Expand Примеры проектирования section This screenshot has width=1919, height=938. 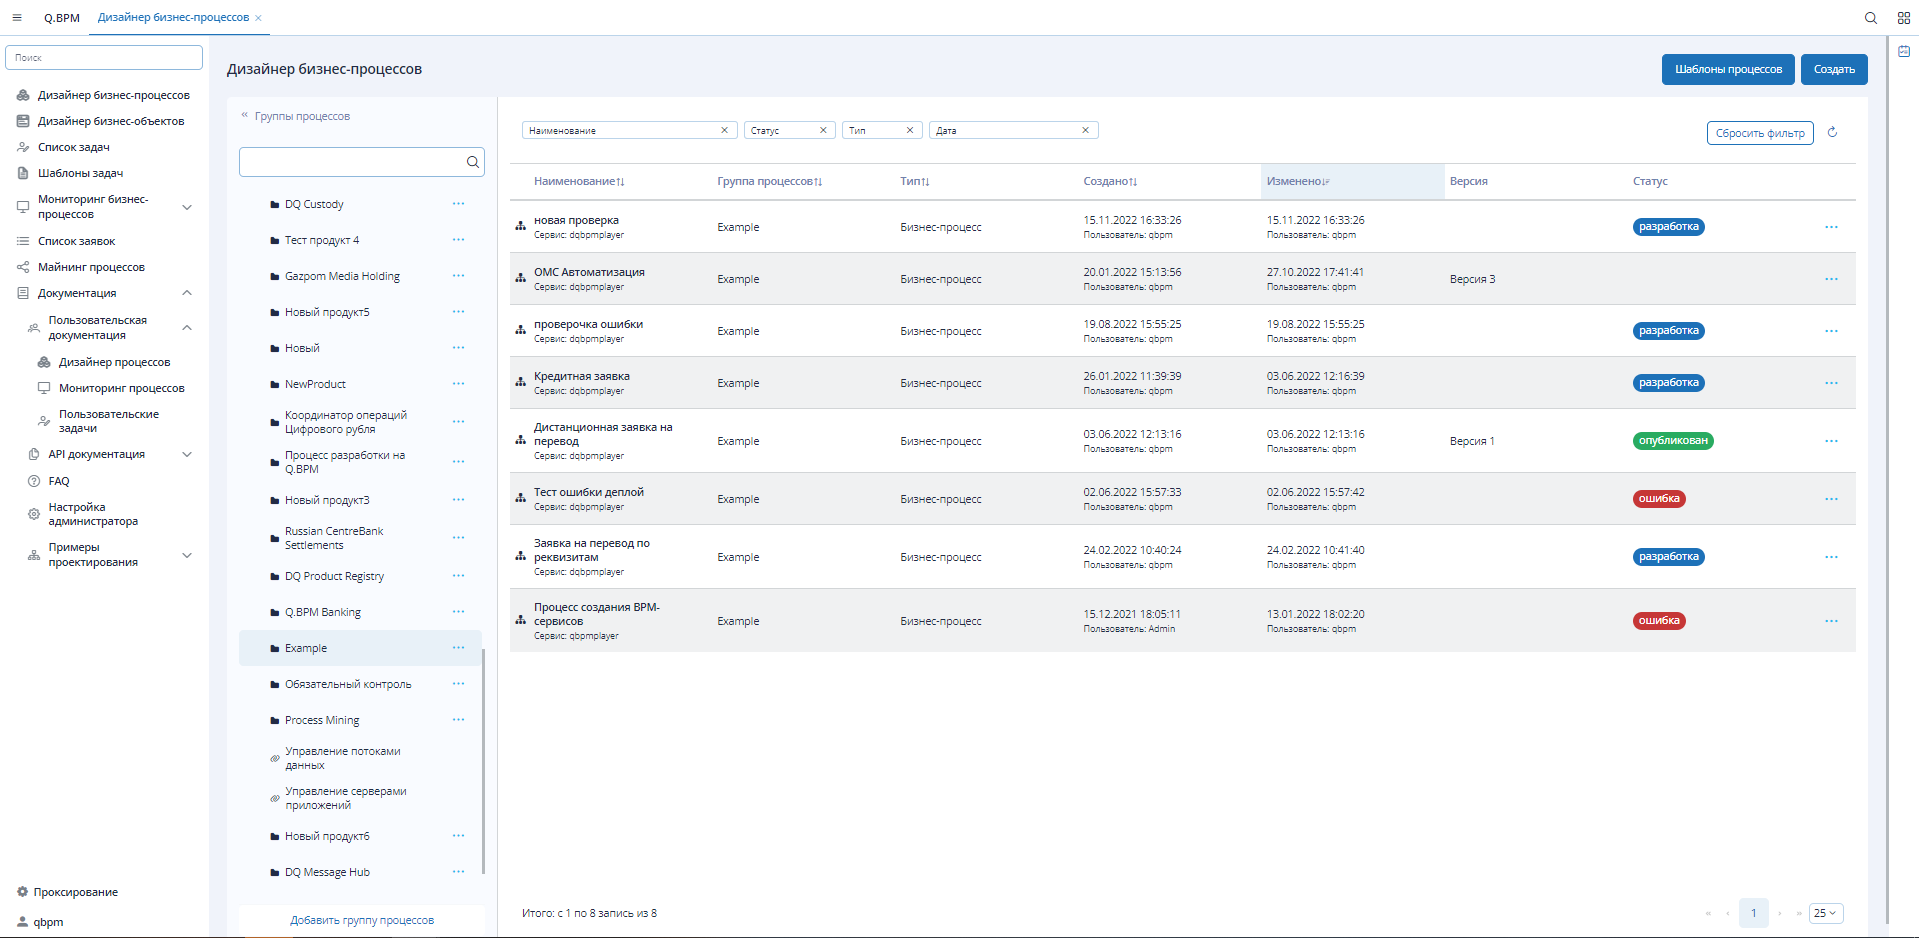point(186,555)
